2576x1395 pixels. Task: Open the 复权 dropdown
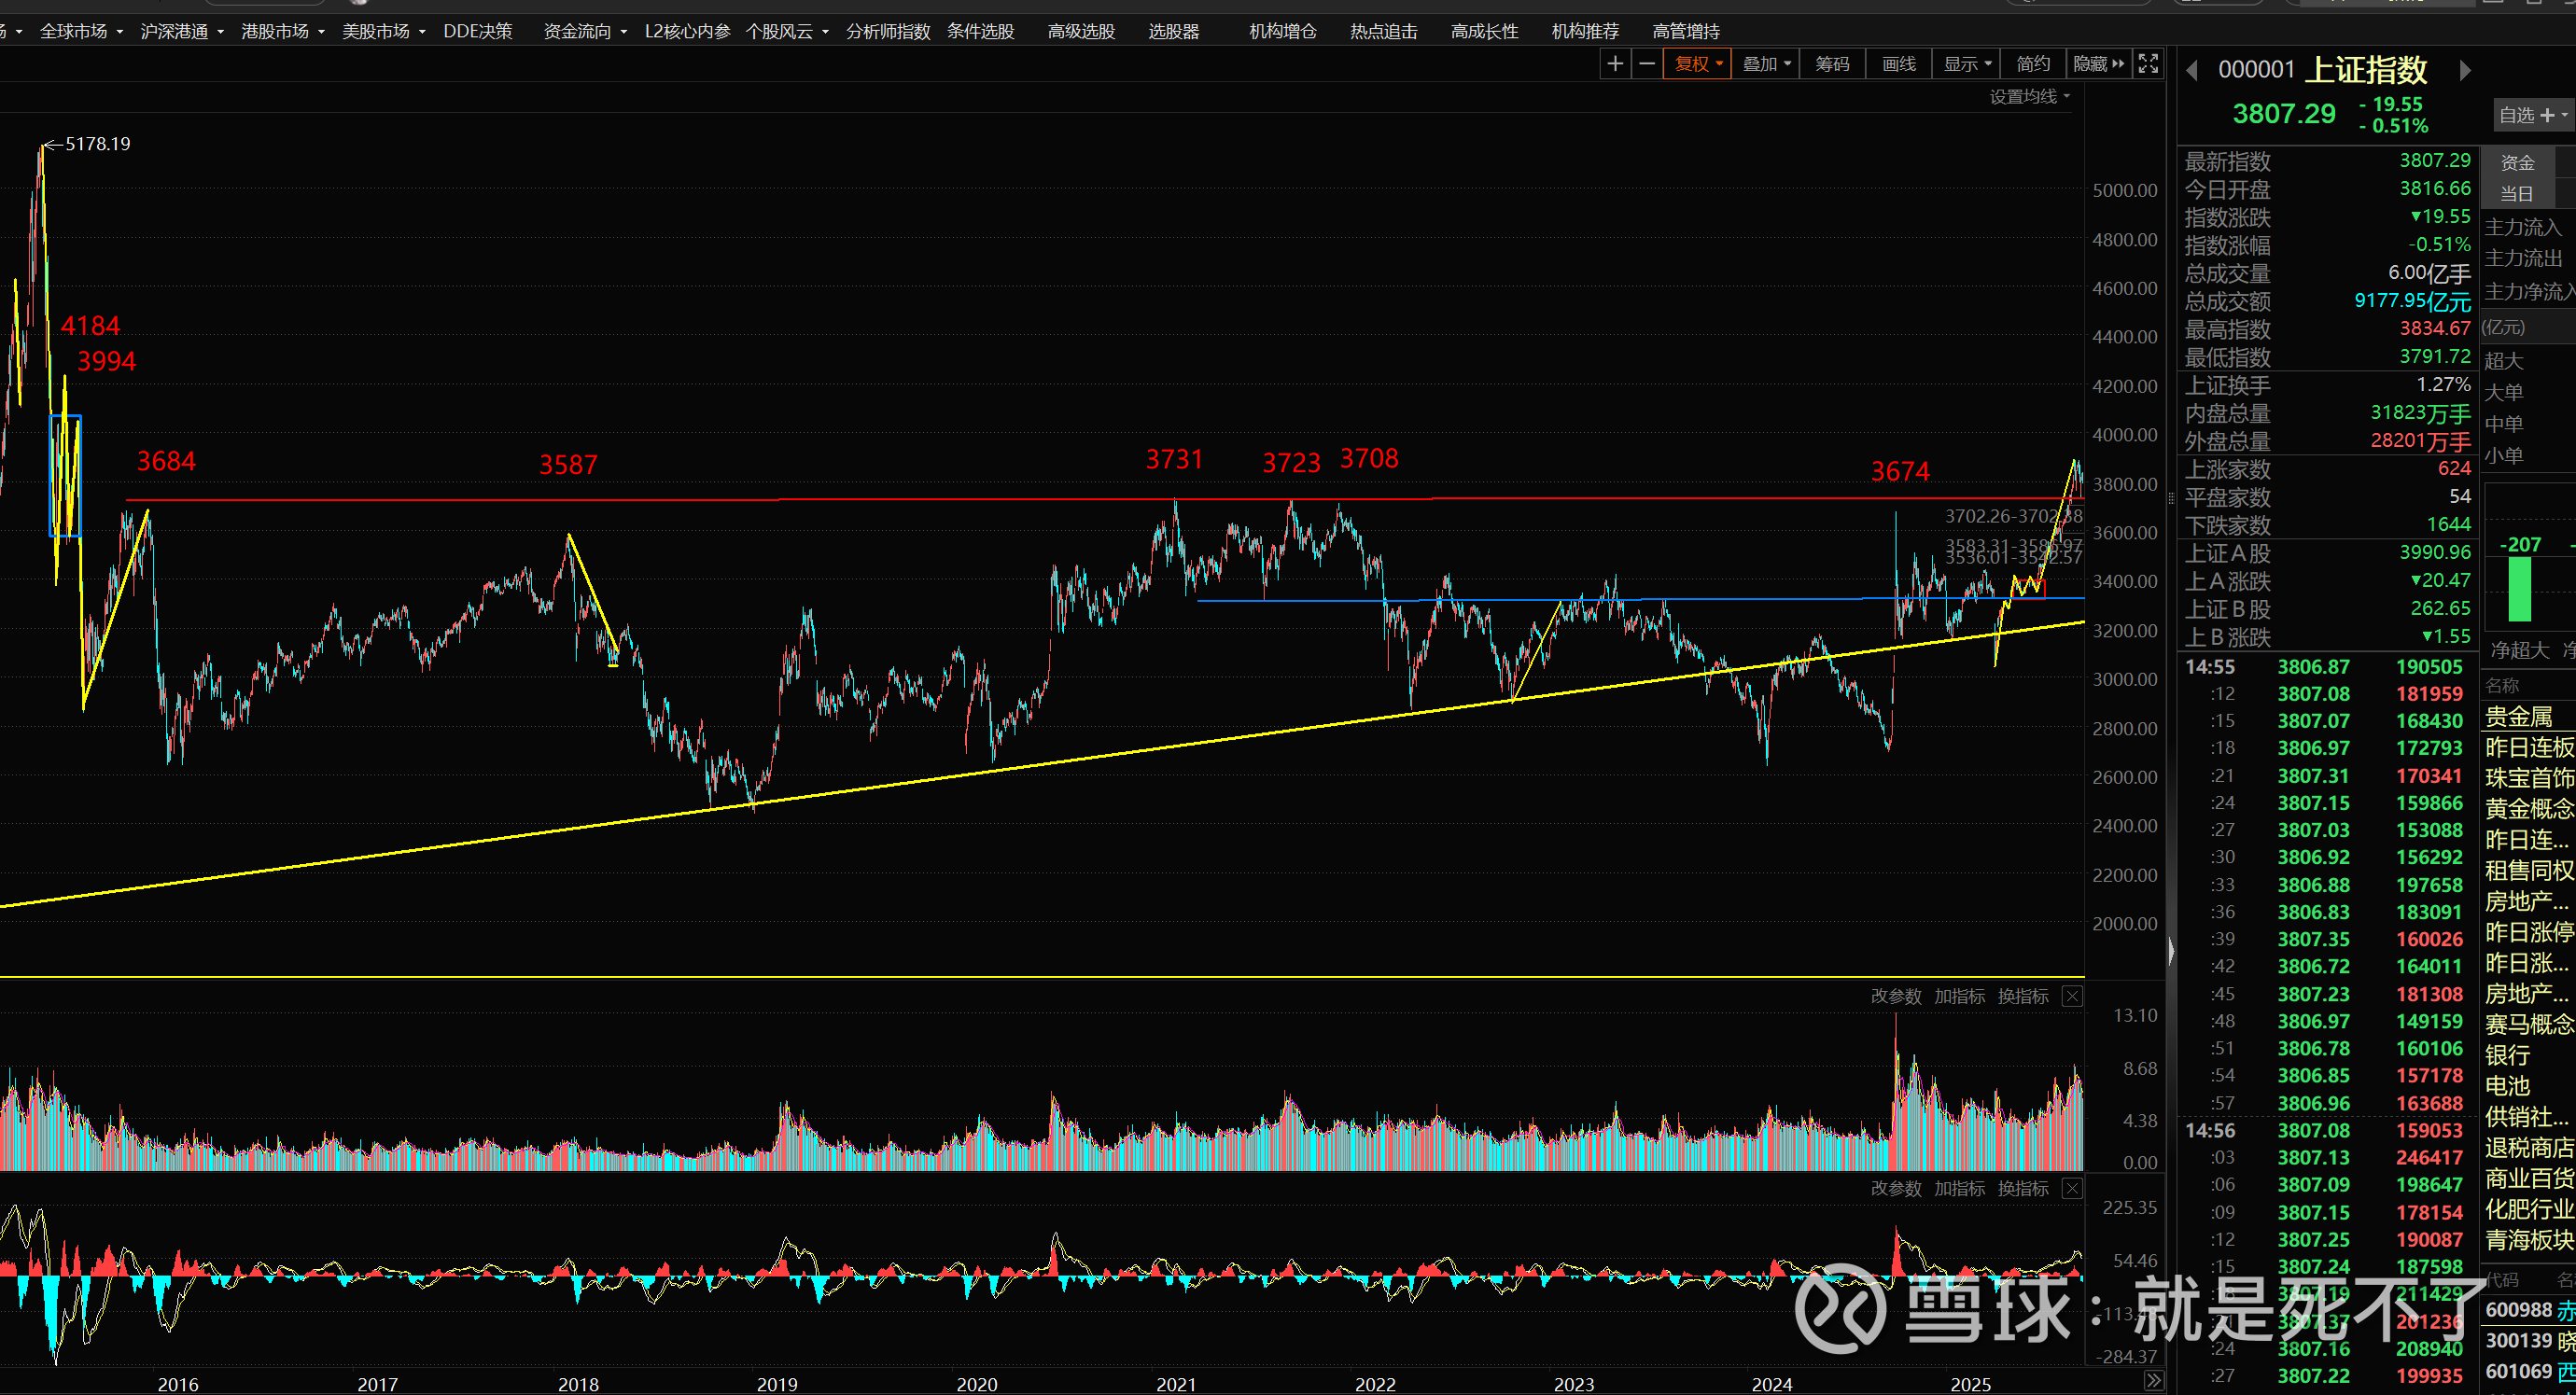pyautogui.click(x=1698, y=64)
